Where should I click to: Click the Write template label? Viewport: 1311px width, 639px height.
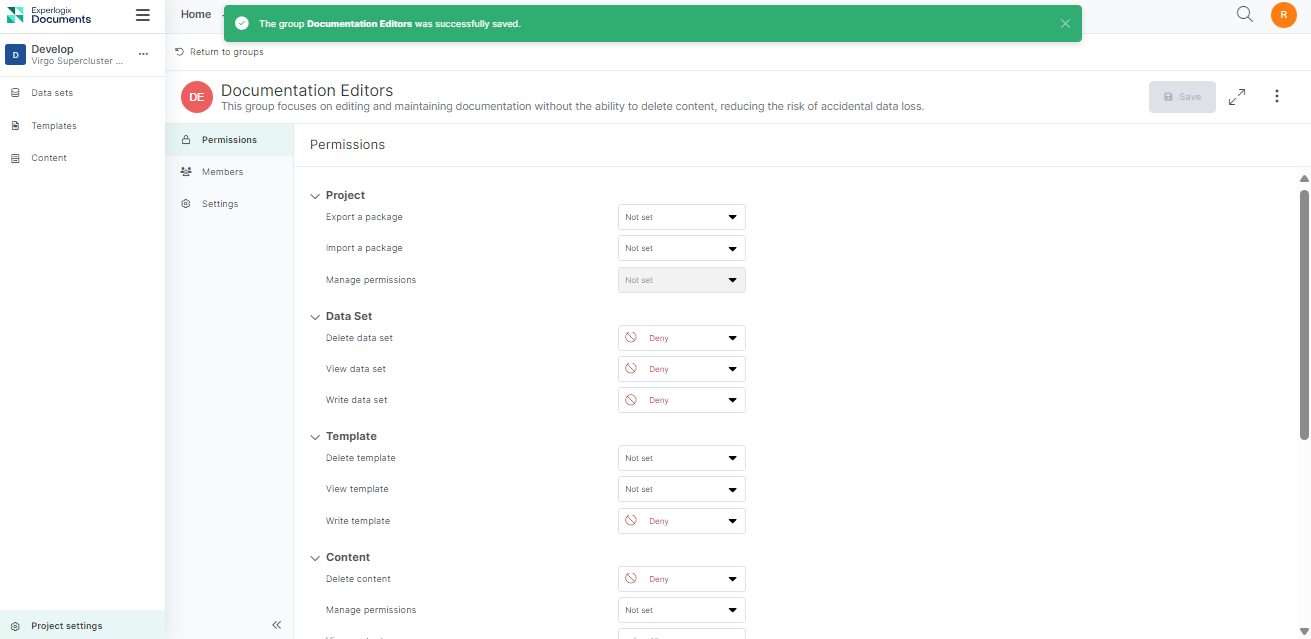[358, 521]
